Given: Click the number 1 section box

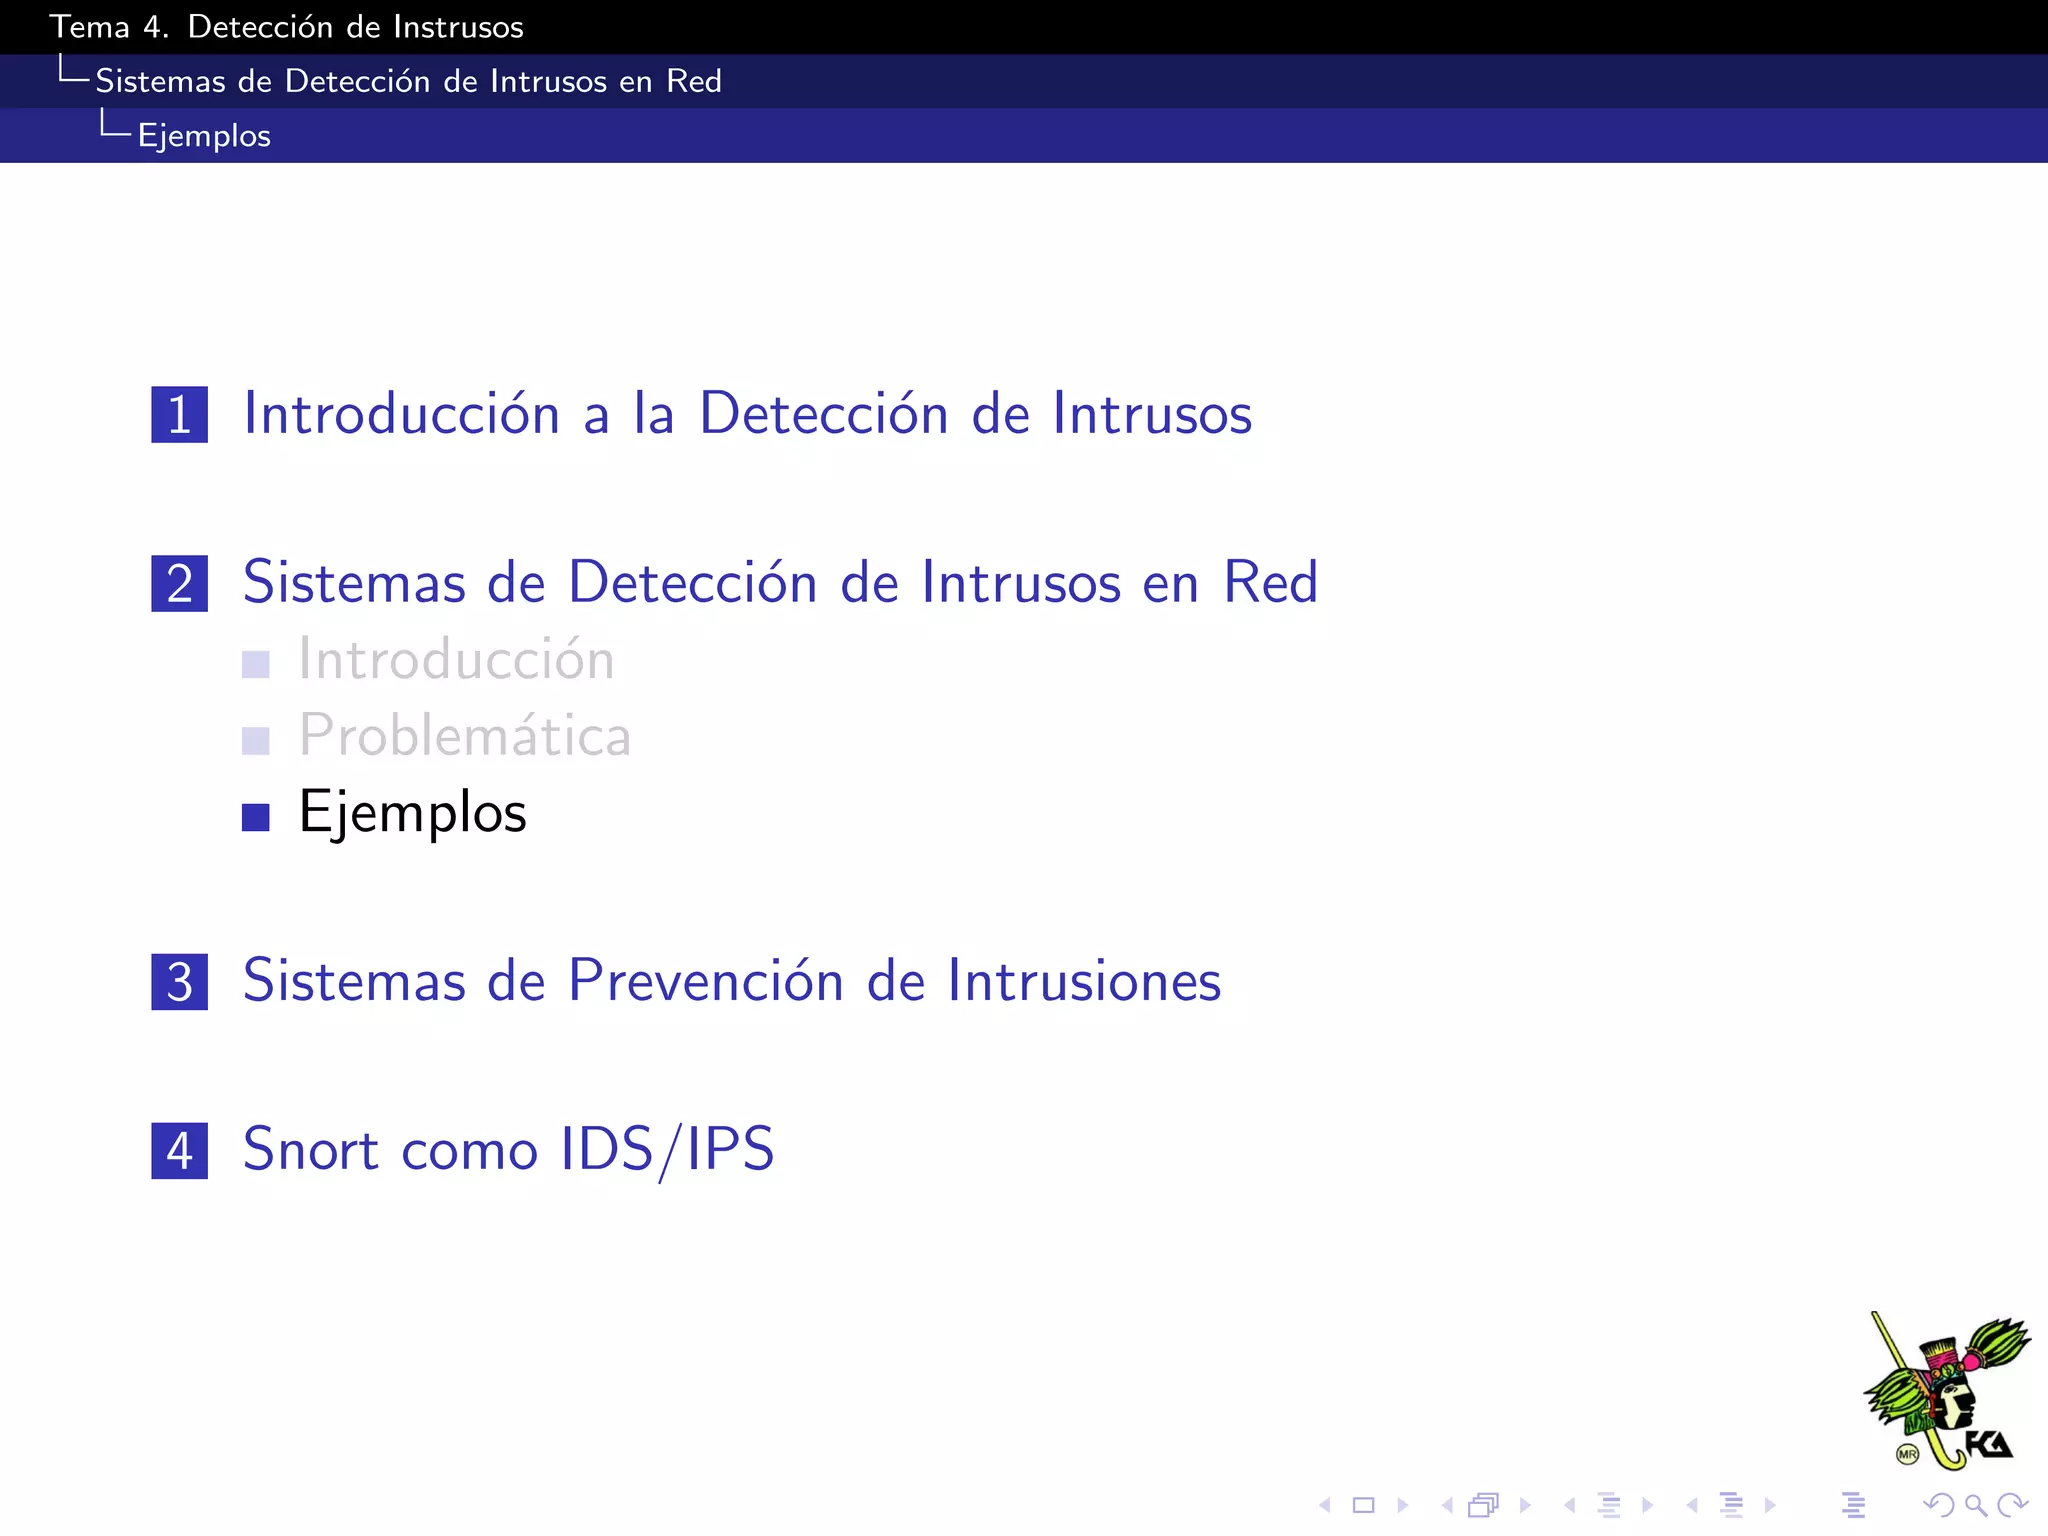Looking at the screenshot, I should [x=180, y=414].
